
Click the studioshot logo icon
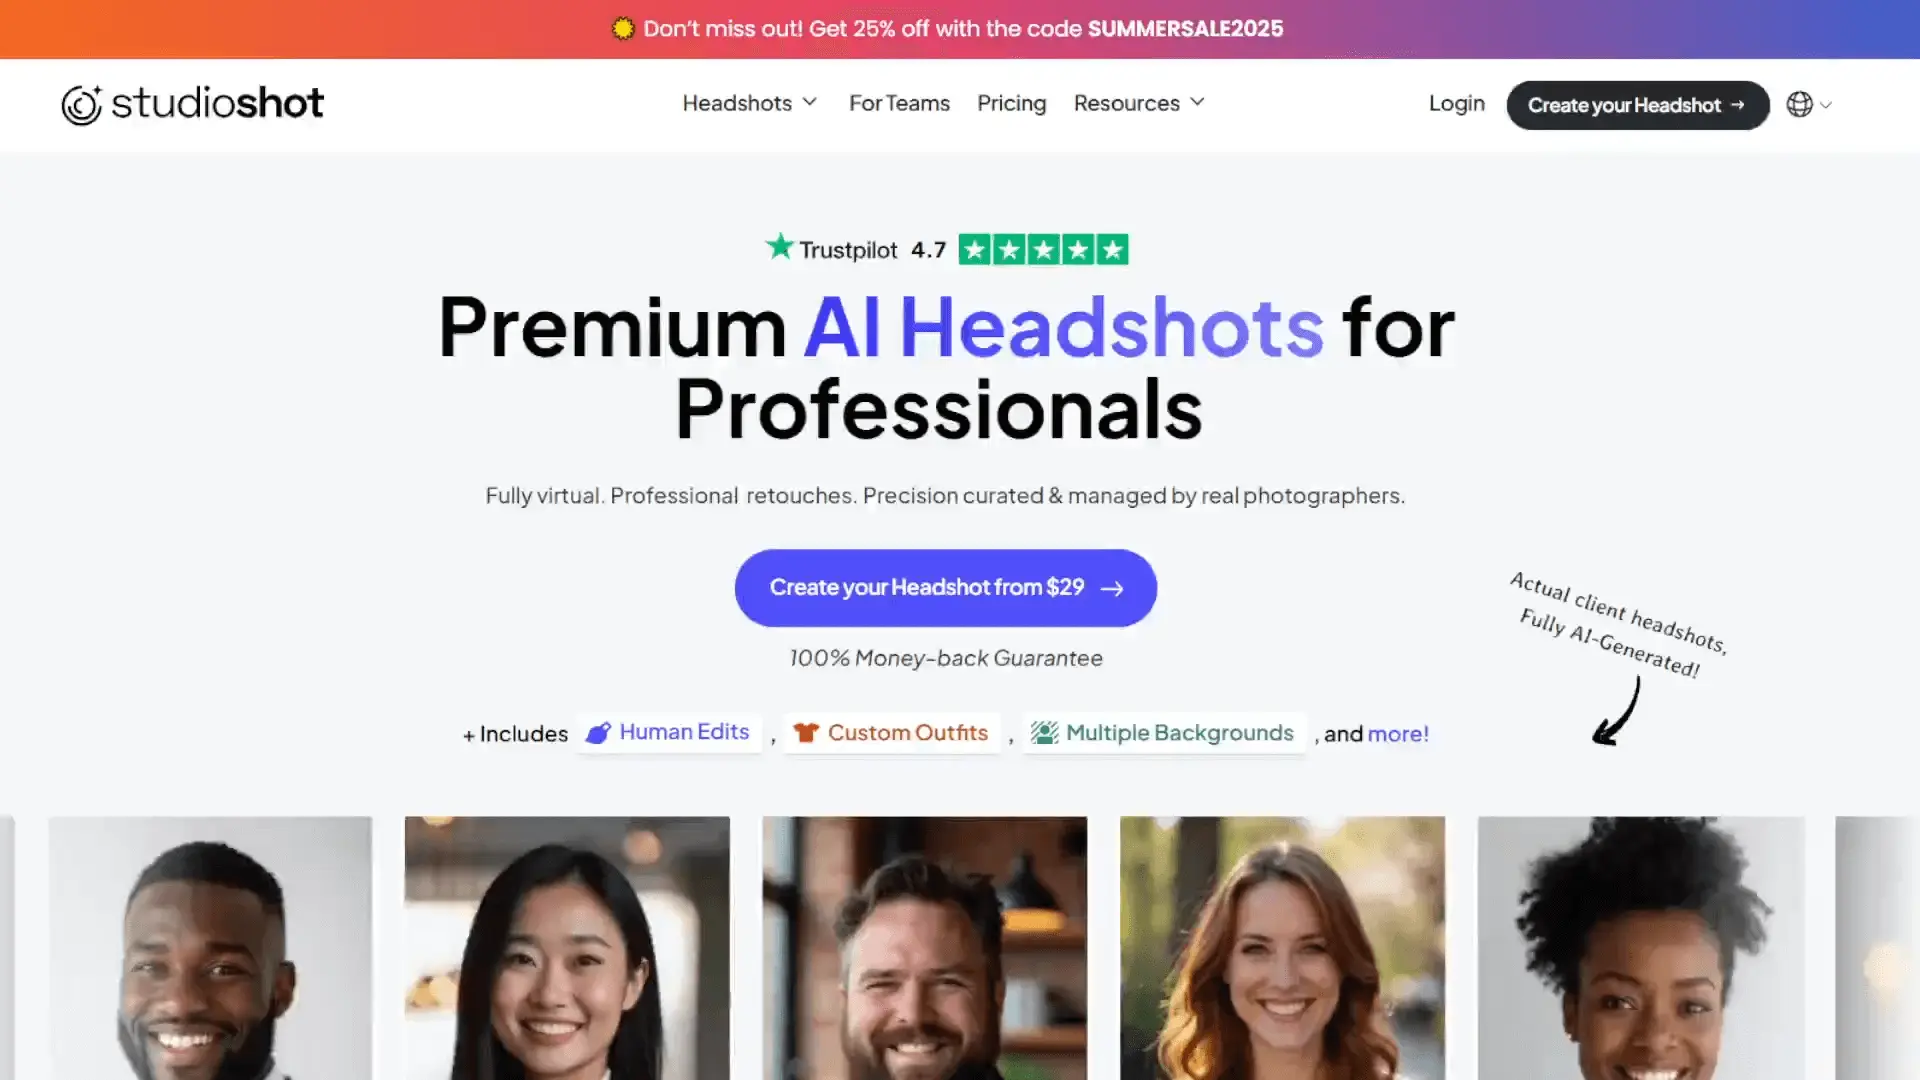pyautogui.click(x=81, y=104)
